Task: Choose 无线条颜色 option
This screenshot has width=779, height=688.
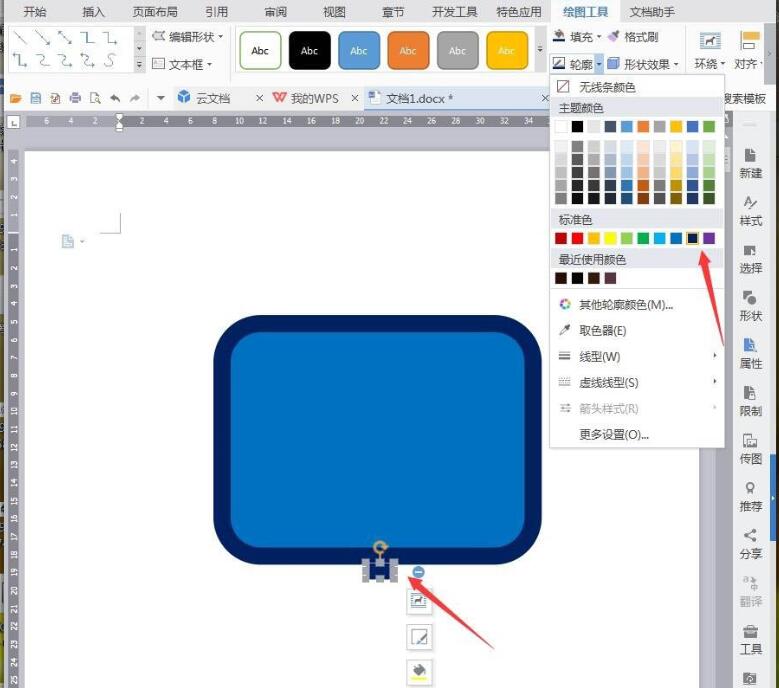Action: (636, 87)
